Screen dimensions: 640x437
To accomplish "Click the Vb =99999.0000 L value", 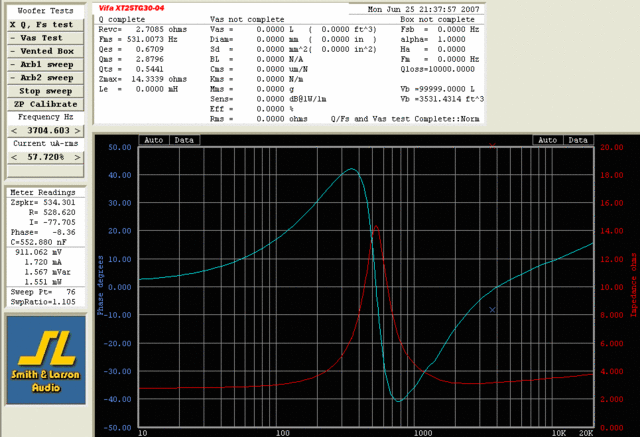I will pyautogui.click(x=438, y=89).
